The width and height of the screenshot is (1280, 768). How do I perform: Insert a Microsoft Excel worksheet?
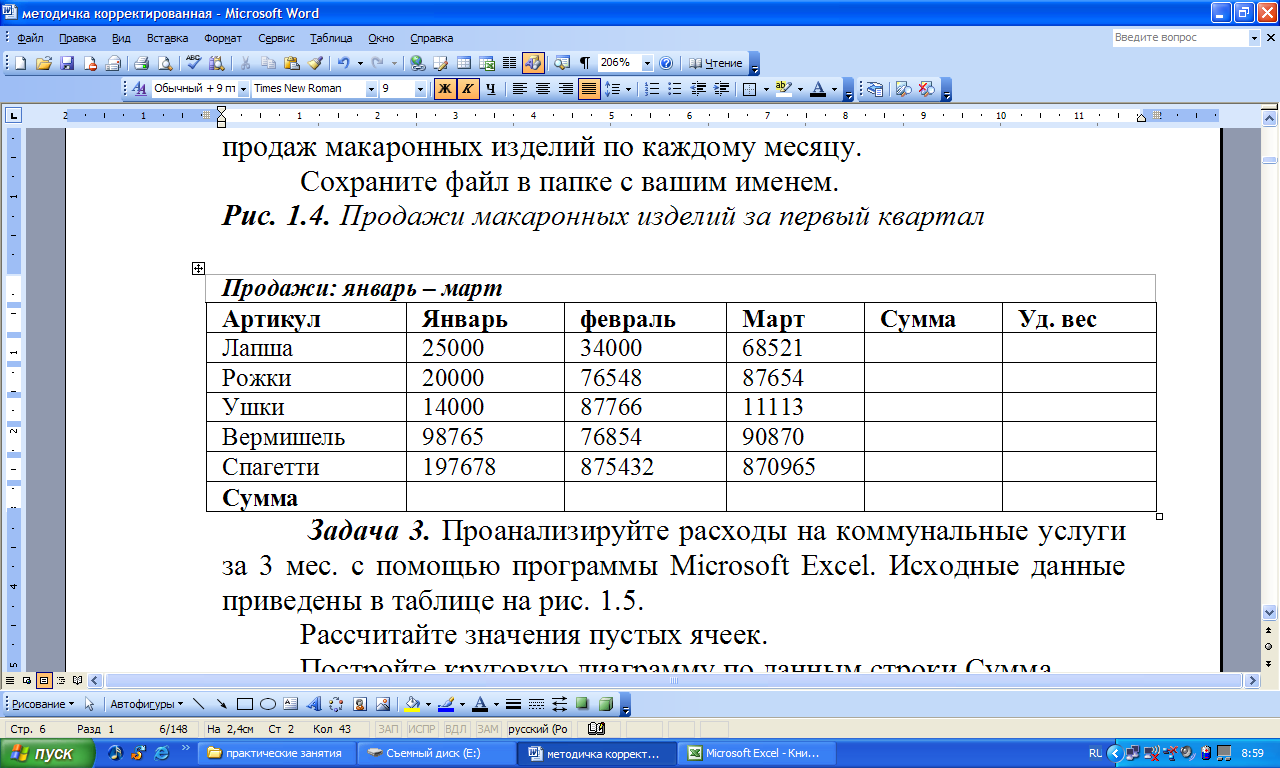pyautogui.click(x=487, y=63)
